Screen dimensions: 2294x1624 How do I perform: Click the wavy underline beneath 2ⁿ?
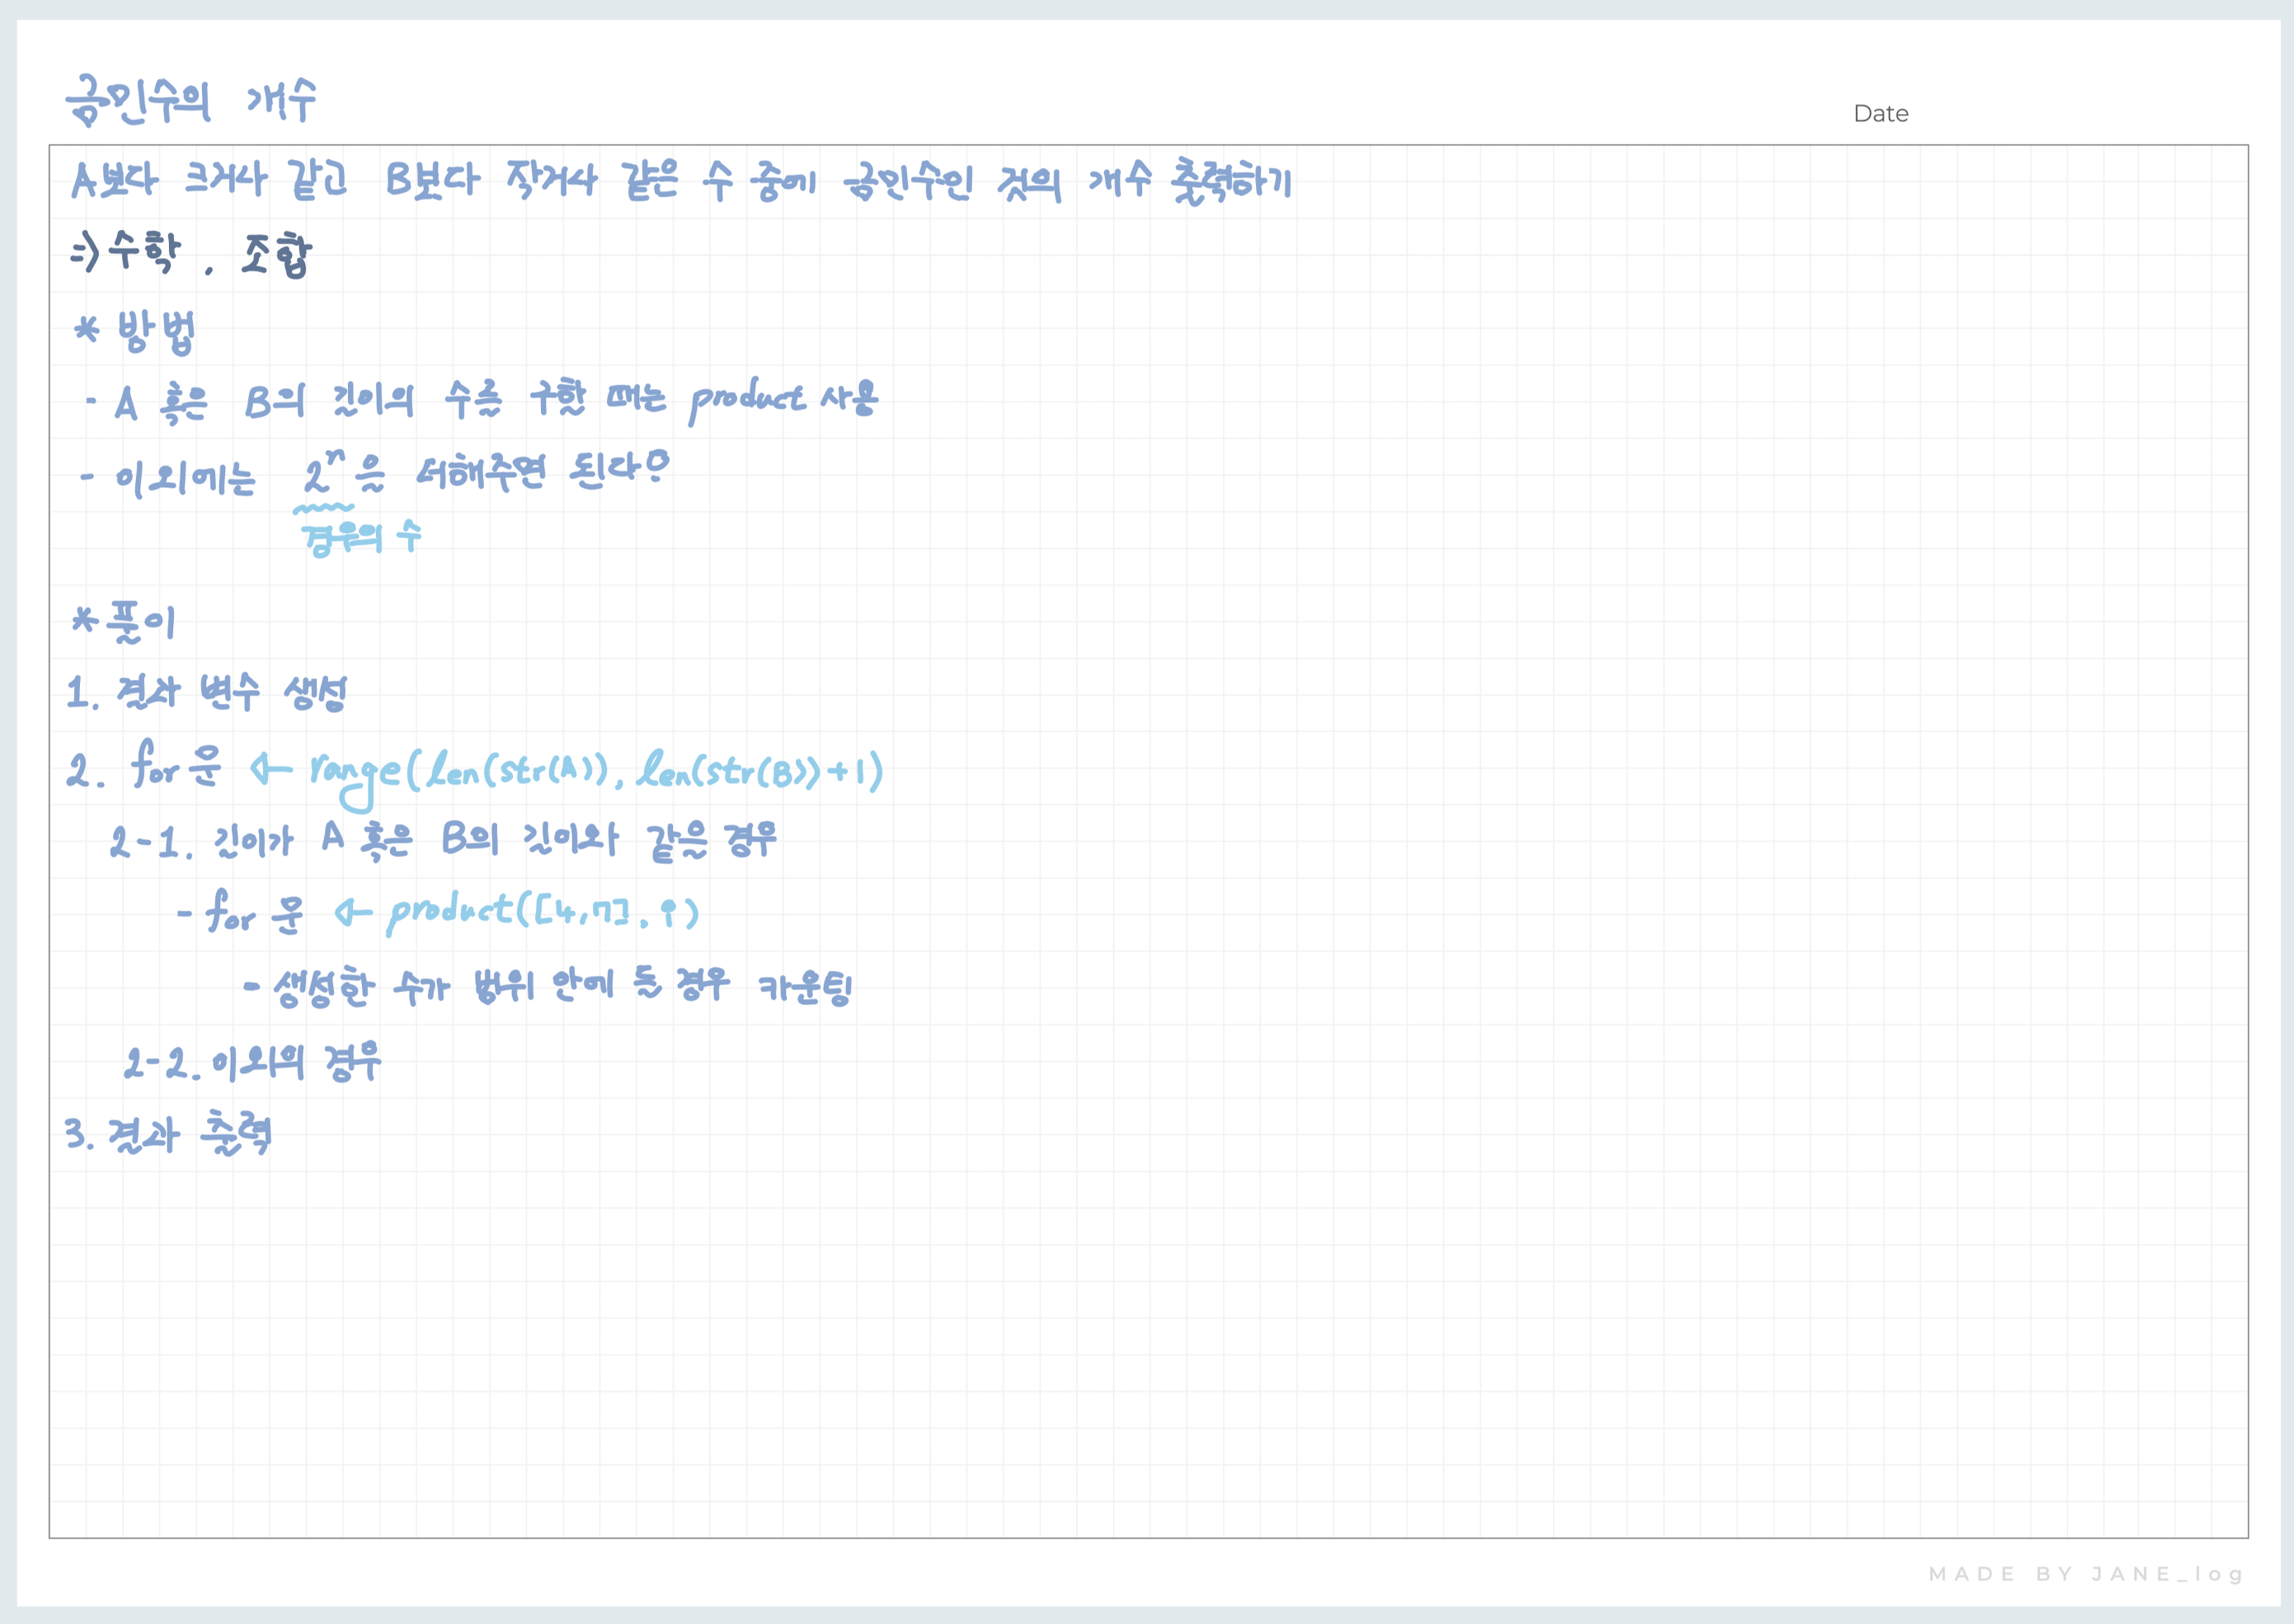[323, 509]
